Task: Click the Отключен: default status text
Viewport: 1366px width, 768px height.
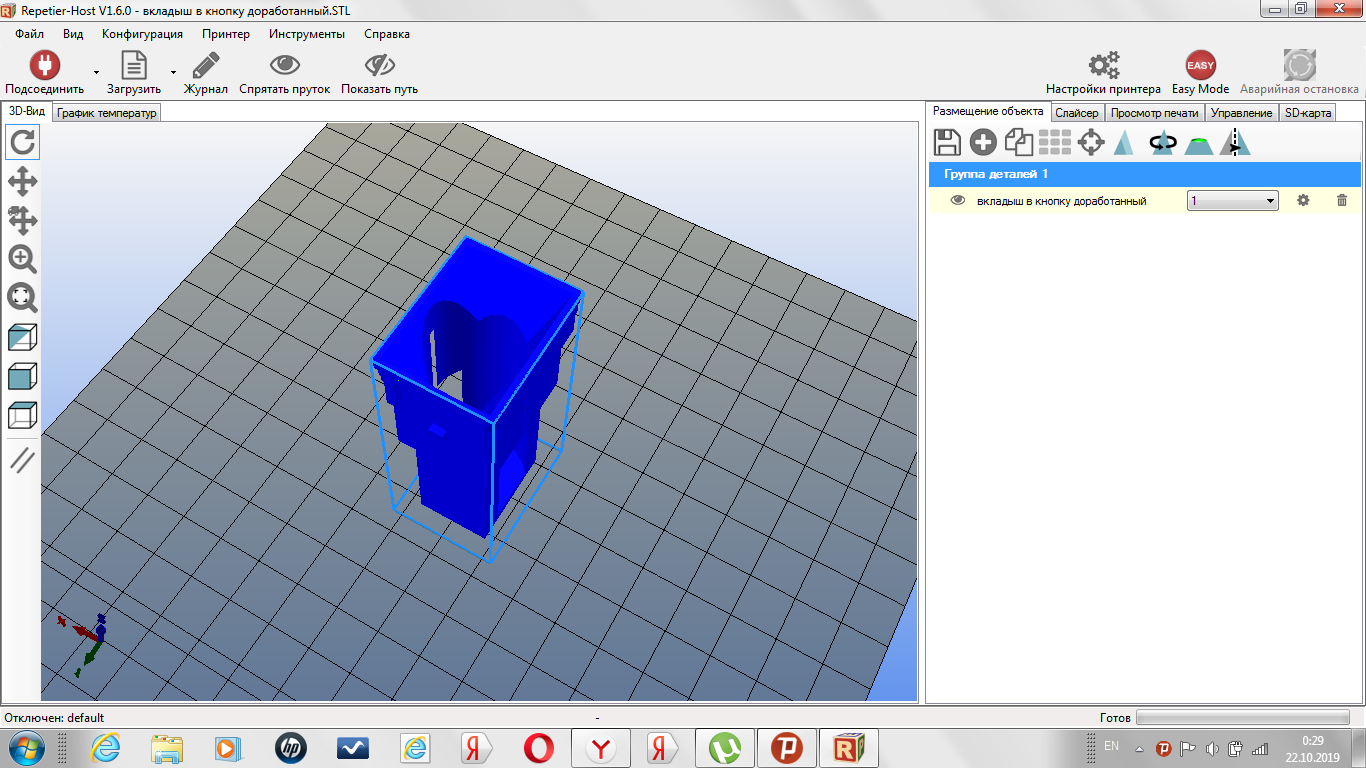Action: [54, 718]
